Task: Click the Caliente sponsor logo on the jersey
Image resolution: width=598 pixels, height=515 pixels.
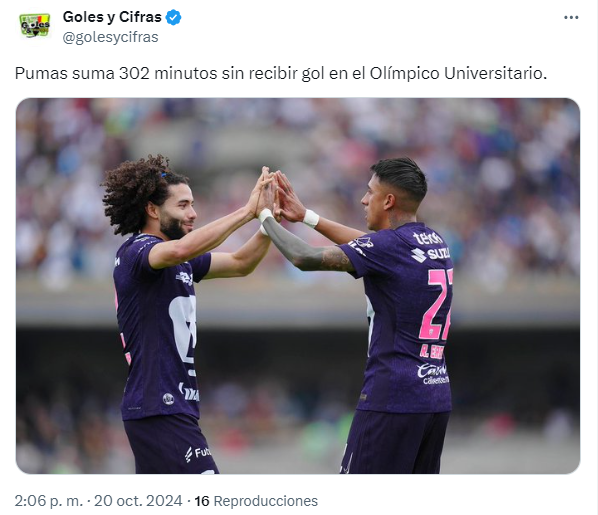Action: point(433,373)
